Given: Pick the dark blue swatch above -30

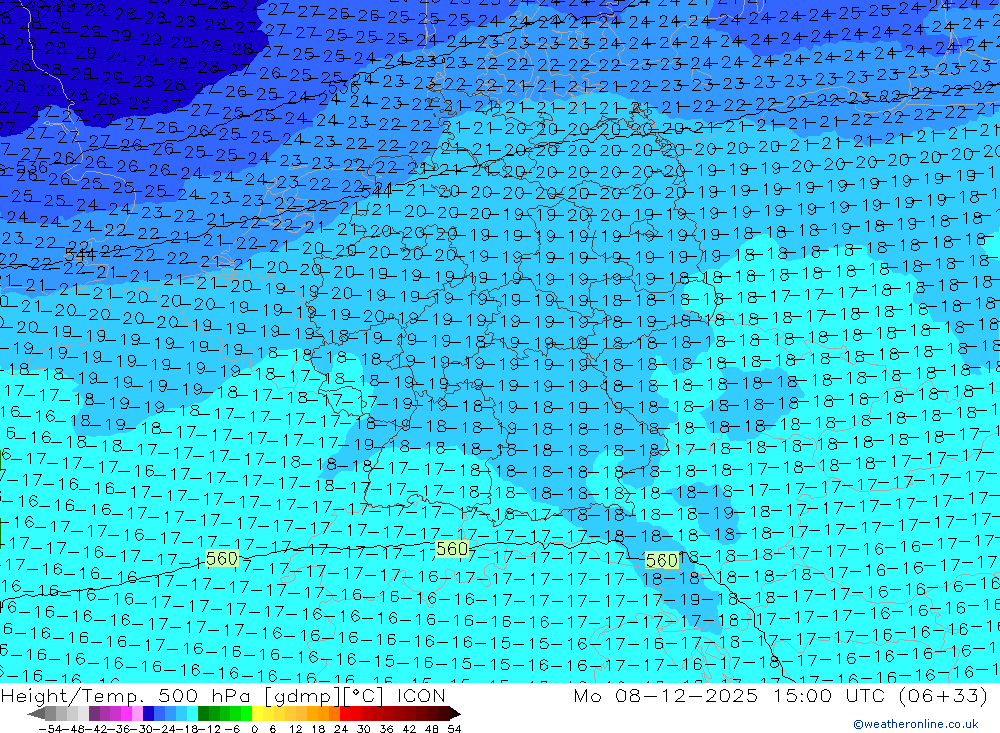Looking at the screenshot, I should point(148,713).
